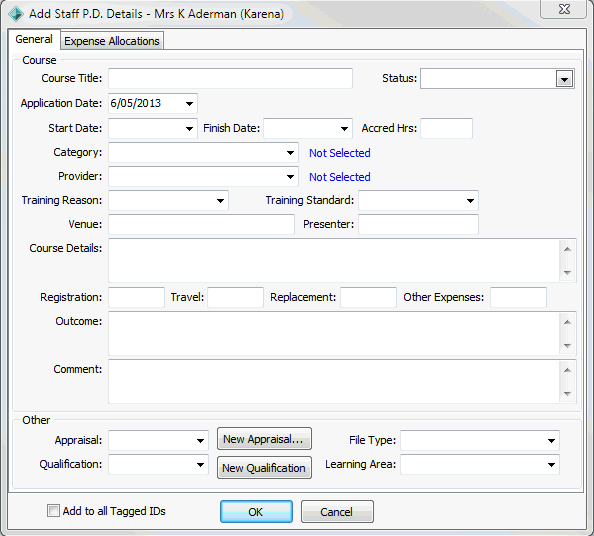594x536 pixels.
Task: Click Comment scroll down arrow
Action: click(x=567, y=394)
